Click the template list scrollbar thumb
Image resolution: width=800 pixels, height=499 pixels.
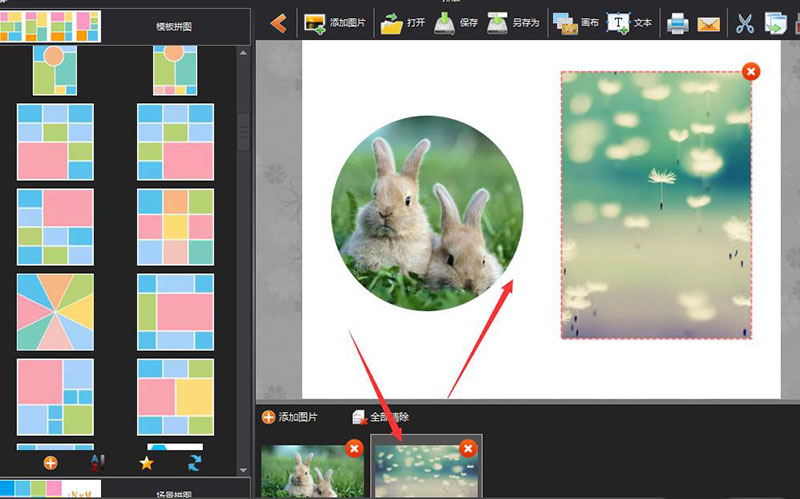click(243, 132)
